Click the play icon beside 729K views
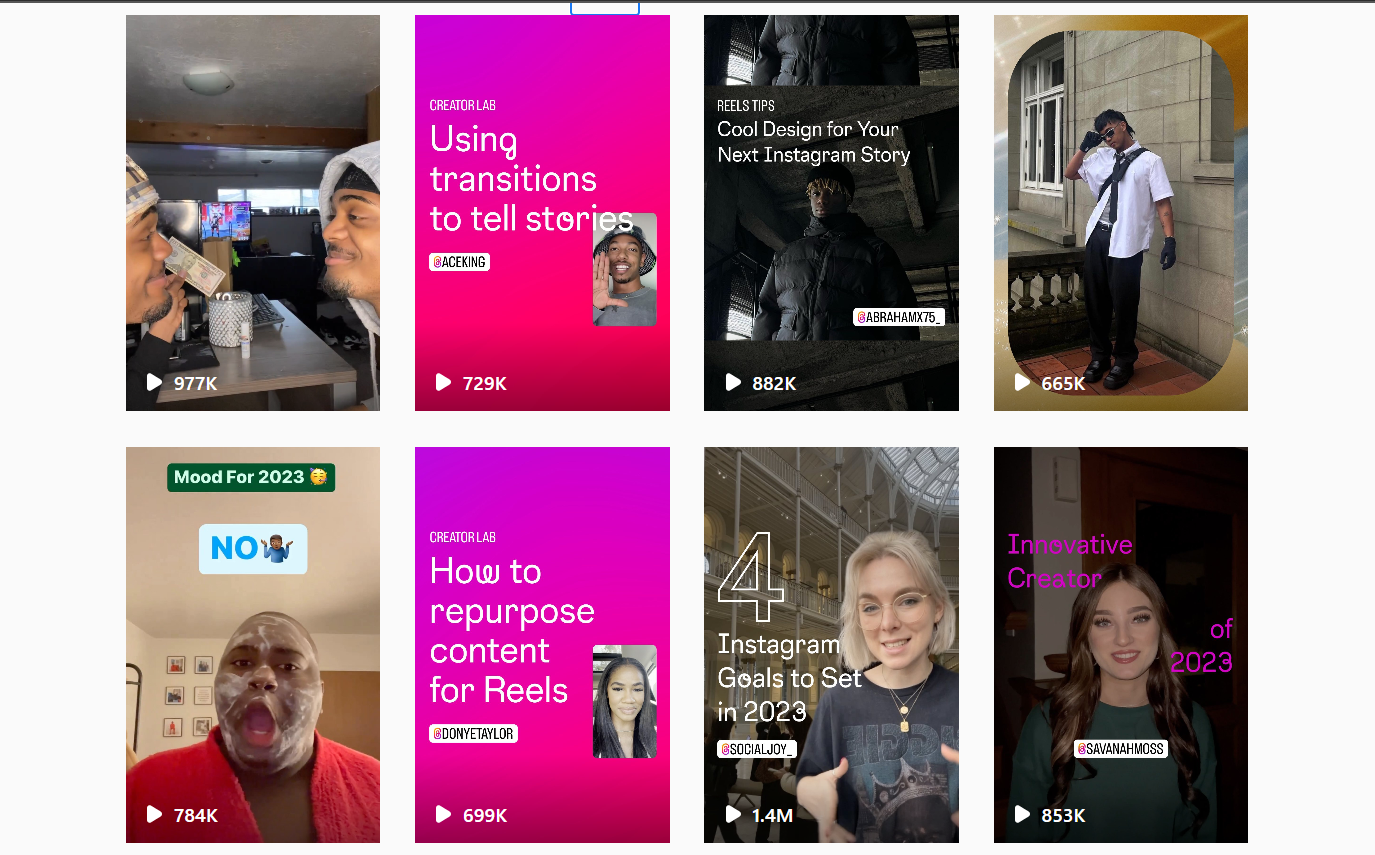The width and height of the screenshot is (1375, 855). [x=443, y=382]
